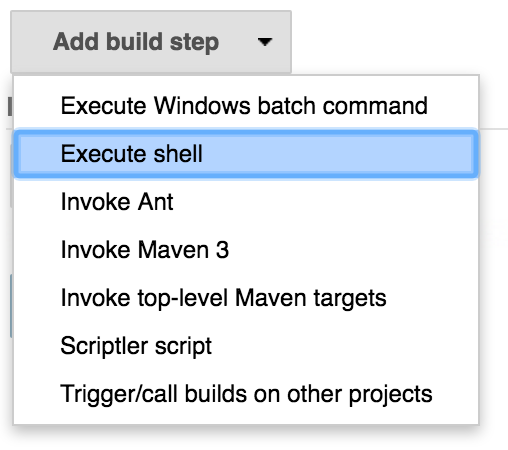
Task: Select Invoke Maven 3 build step
Action: (246, 250)
